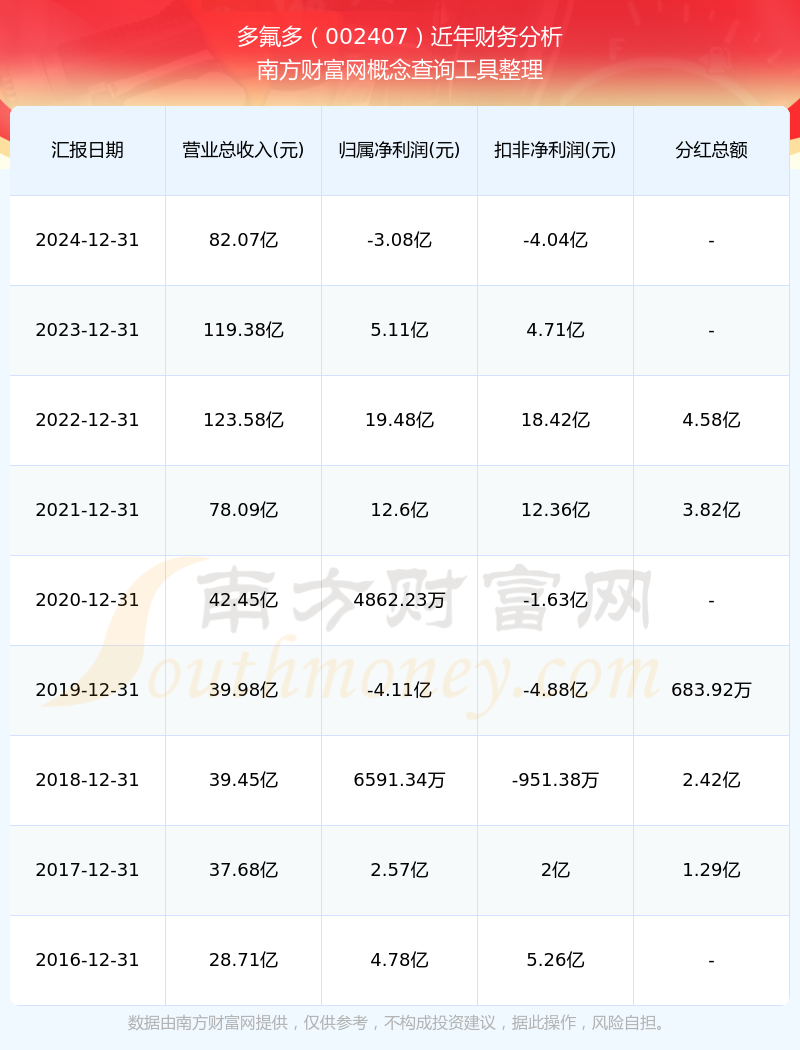Image resolution: width=800 pixels, height=1050 pixels.
Task: Click the date cell 2021-12-31
Action: pyautogui.click(x=88, y=510)
